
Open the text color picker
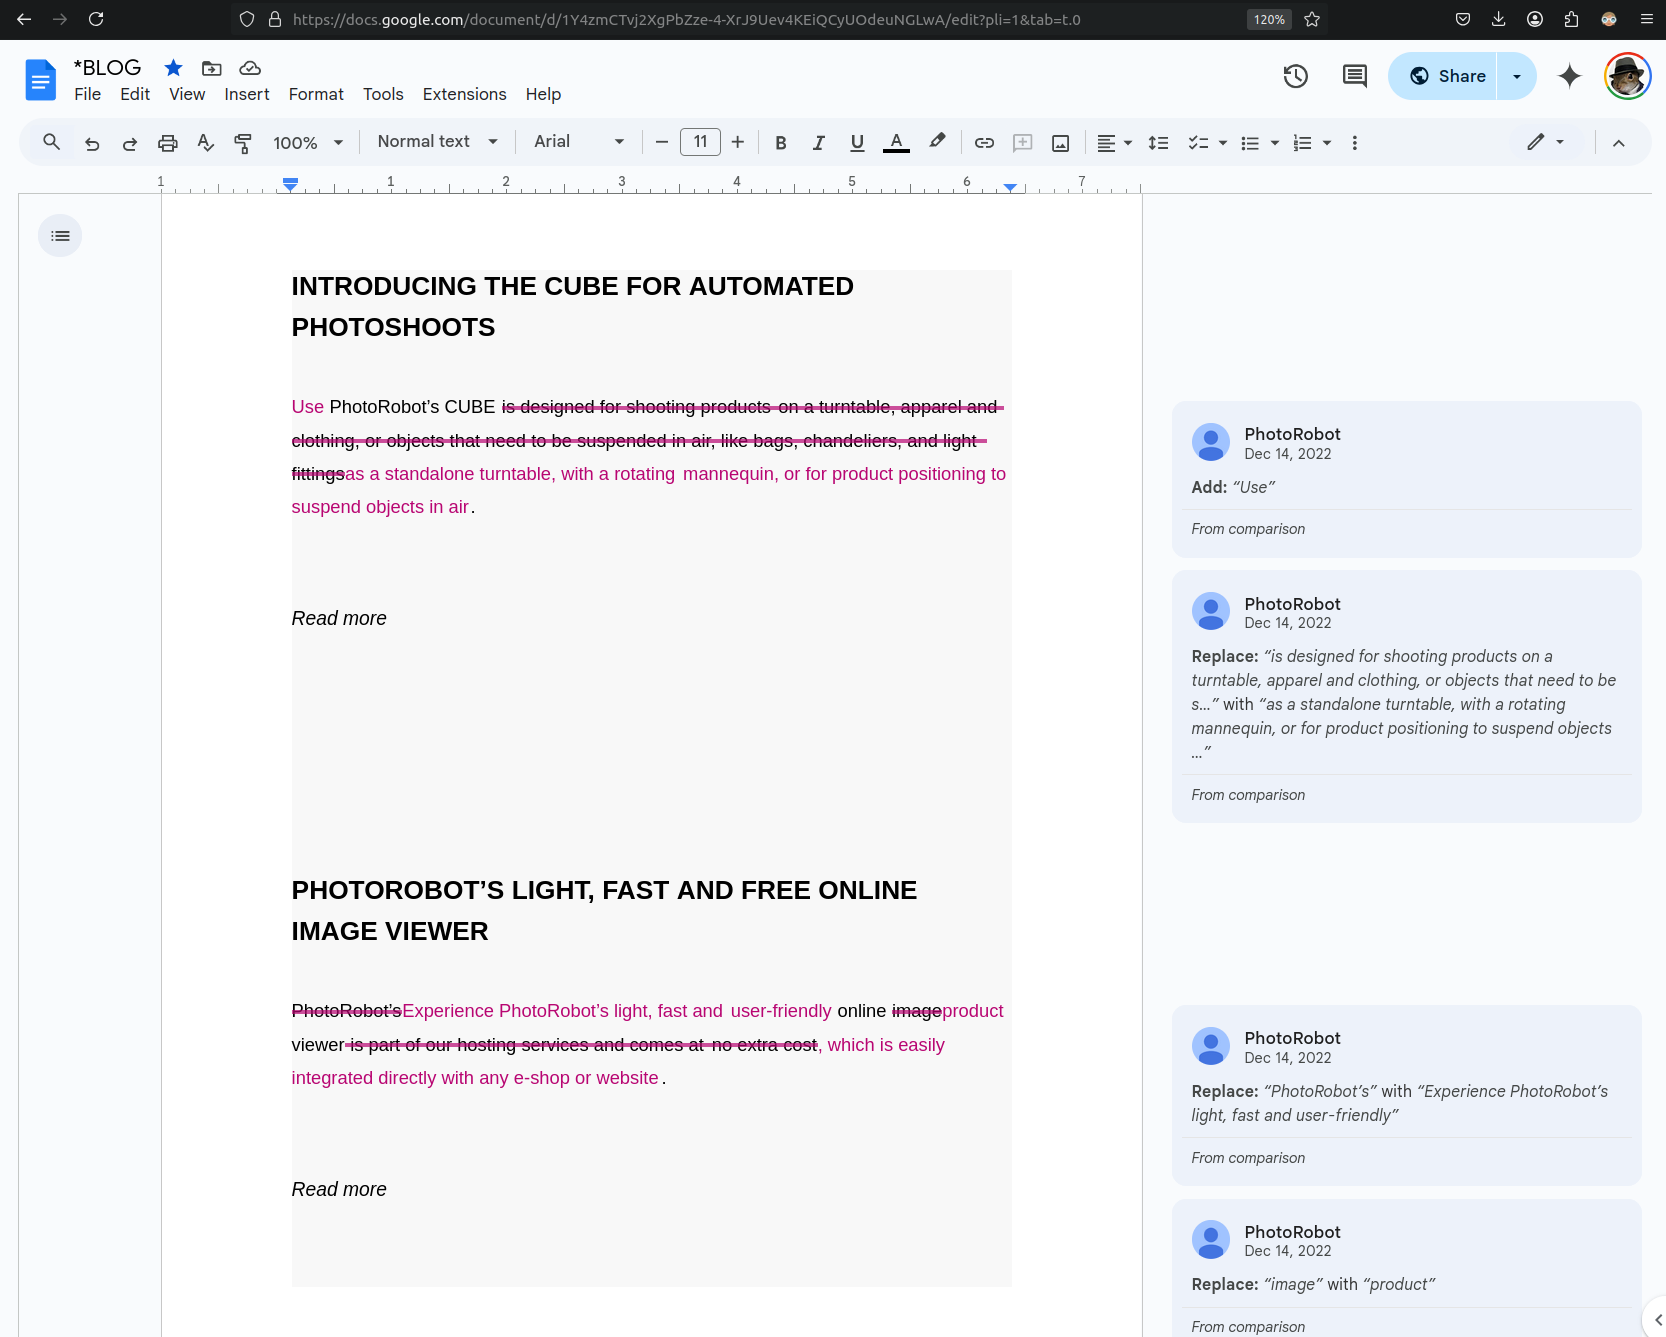pos(897,143)
